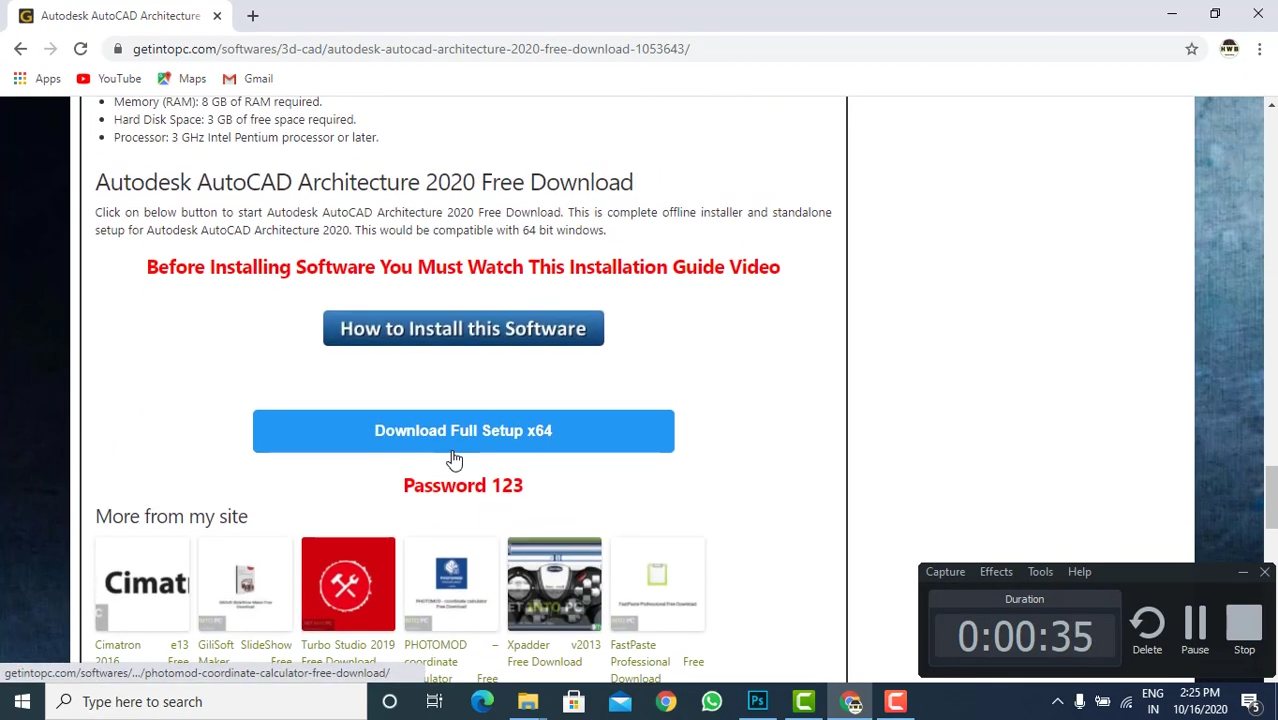
Task: Open Cortana circle icon on taskbar
Action: (390, 702)
